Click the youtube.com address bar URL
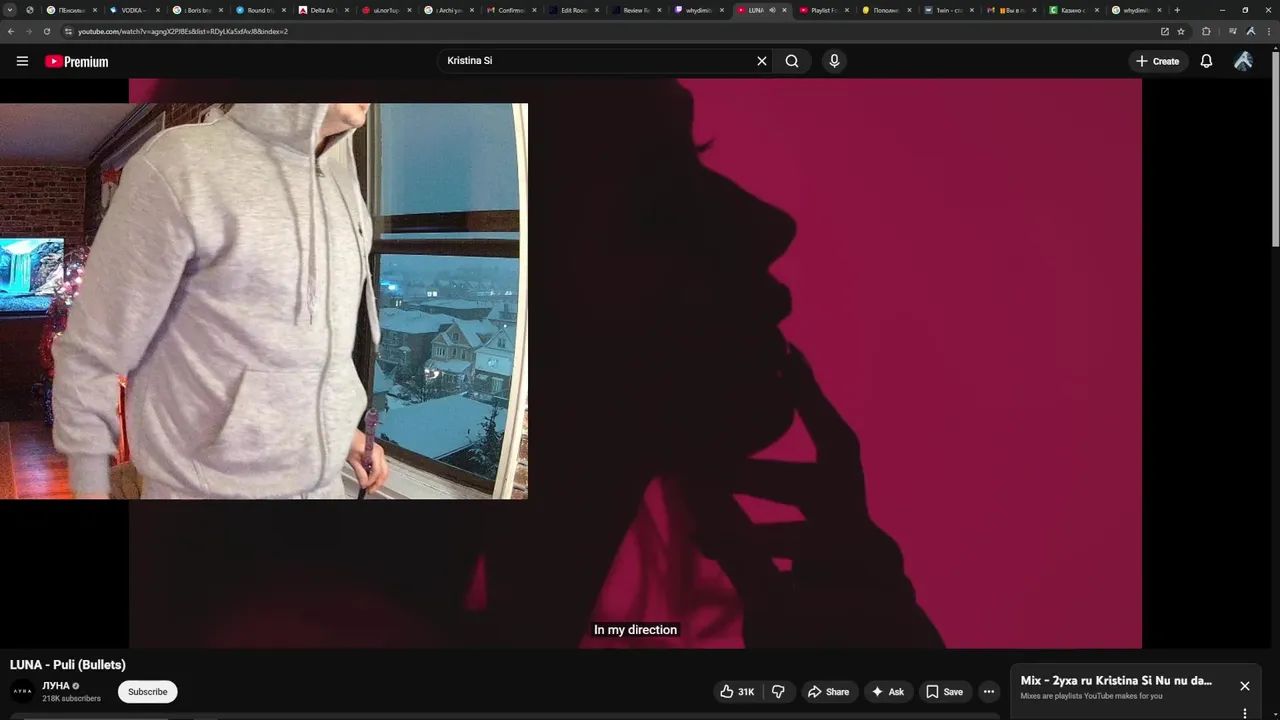Image resolution: width=1280 pixels, height=720 pixels. coord(183,31)
